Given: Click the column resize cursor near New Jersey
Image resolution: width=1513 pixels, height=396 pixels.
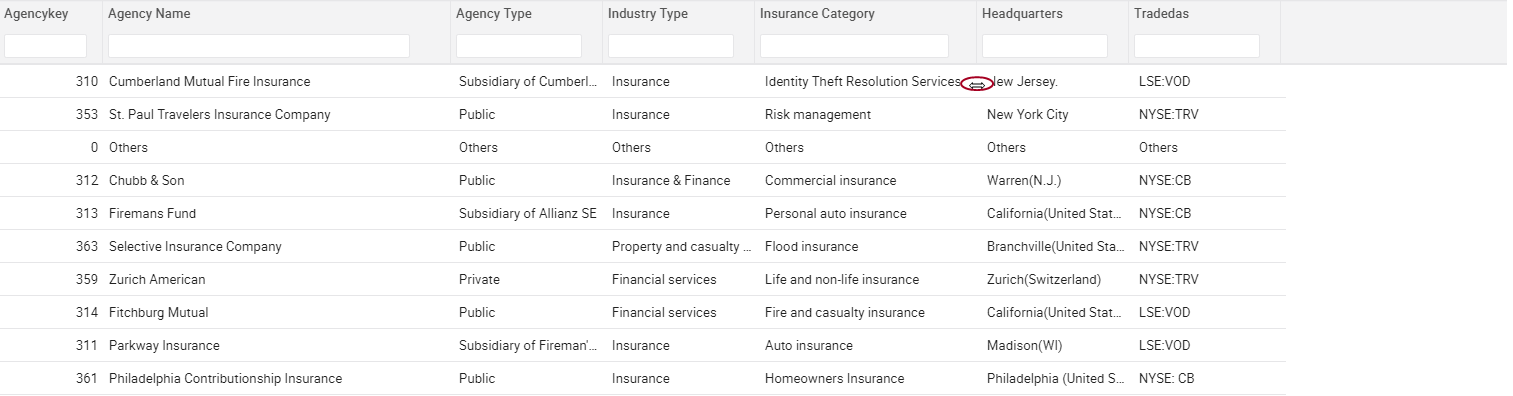Looking at the screenshot, I should click(x=977, y=85).
